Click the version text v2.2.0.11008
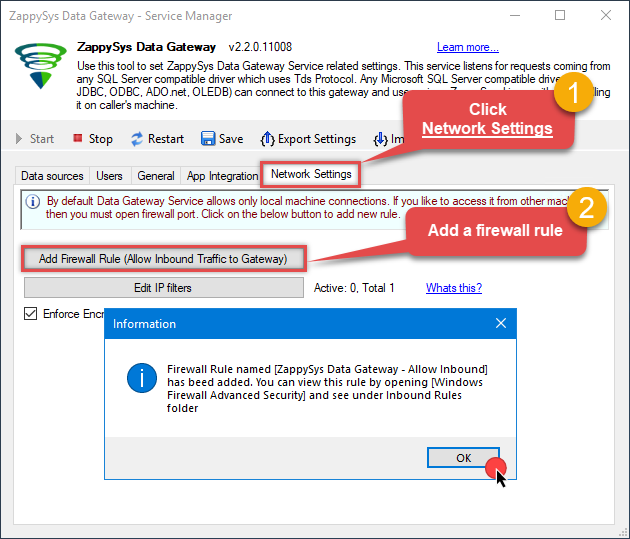Viewport: 630px width, 539px height. click(260, 47)
